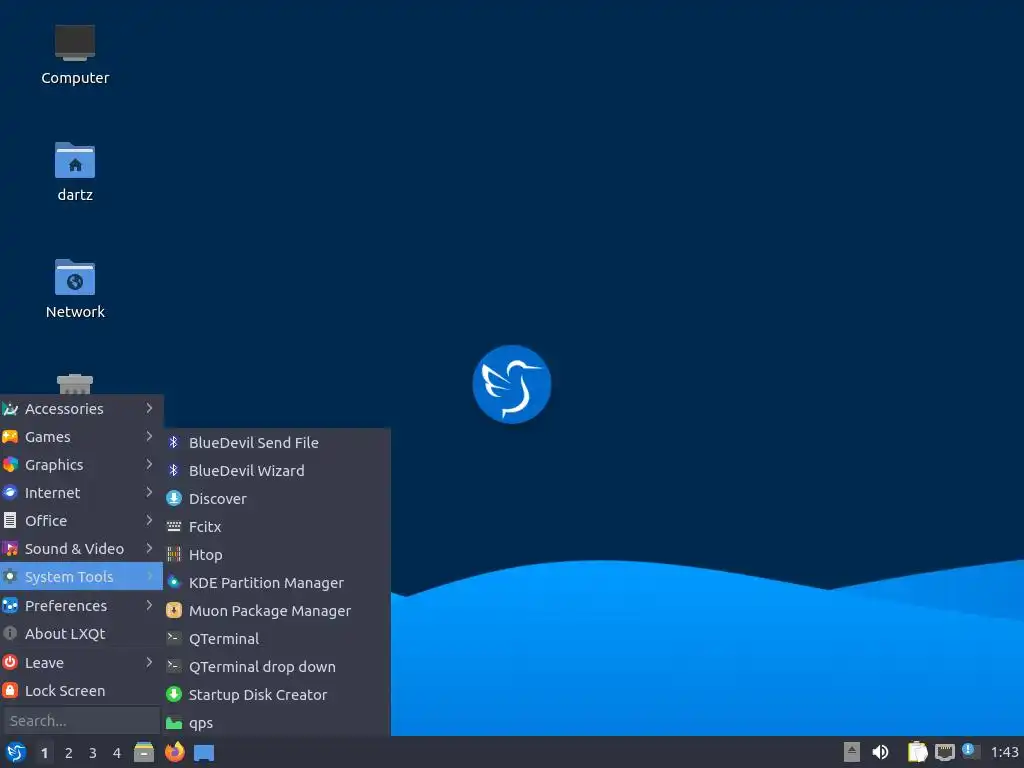Switch to virtual desktop 1
The height and width of the screenshot is (768, 1024).
tap(44, 753)
